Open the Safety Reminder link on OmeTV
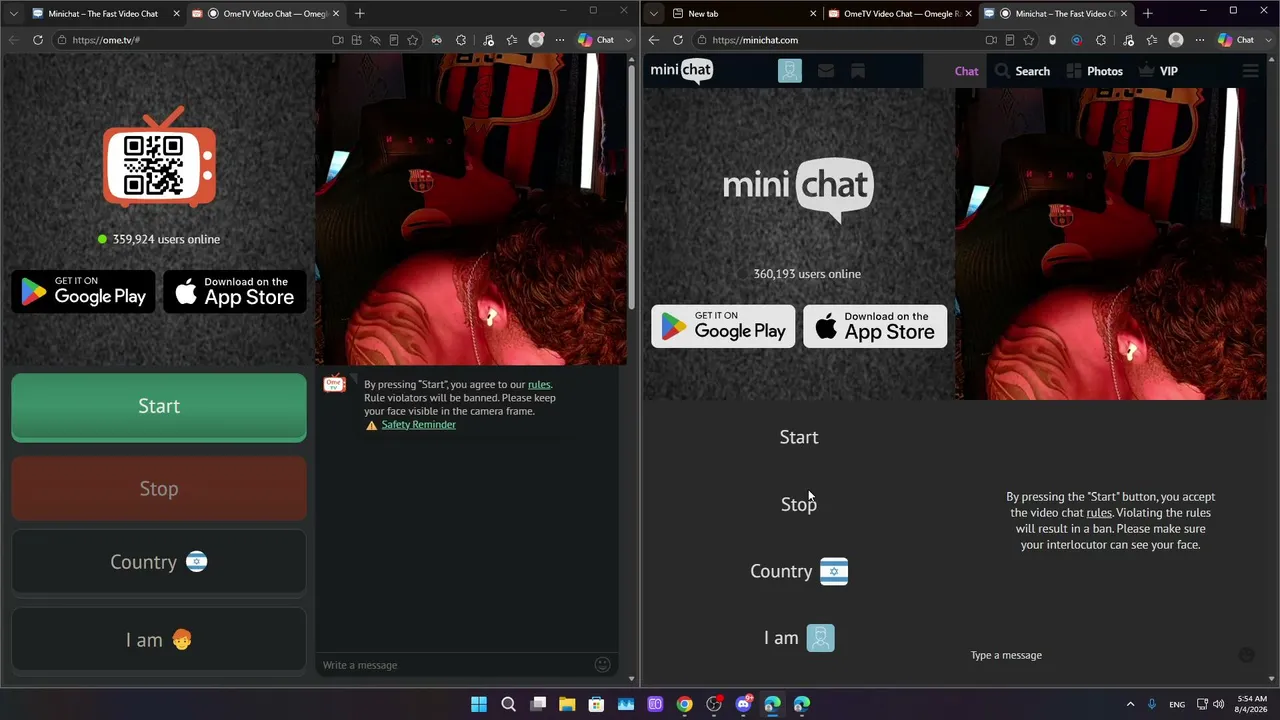This screenshot has width=1280, height=720. 418,424
